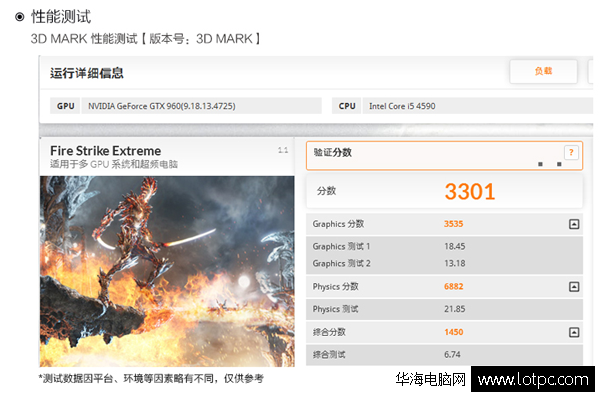The width and height of the screenshot is (600, 397).
Task: Click the CPU label
Action: tap(347, 106)
